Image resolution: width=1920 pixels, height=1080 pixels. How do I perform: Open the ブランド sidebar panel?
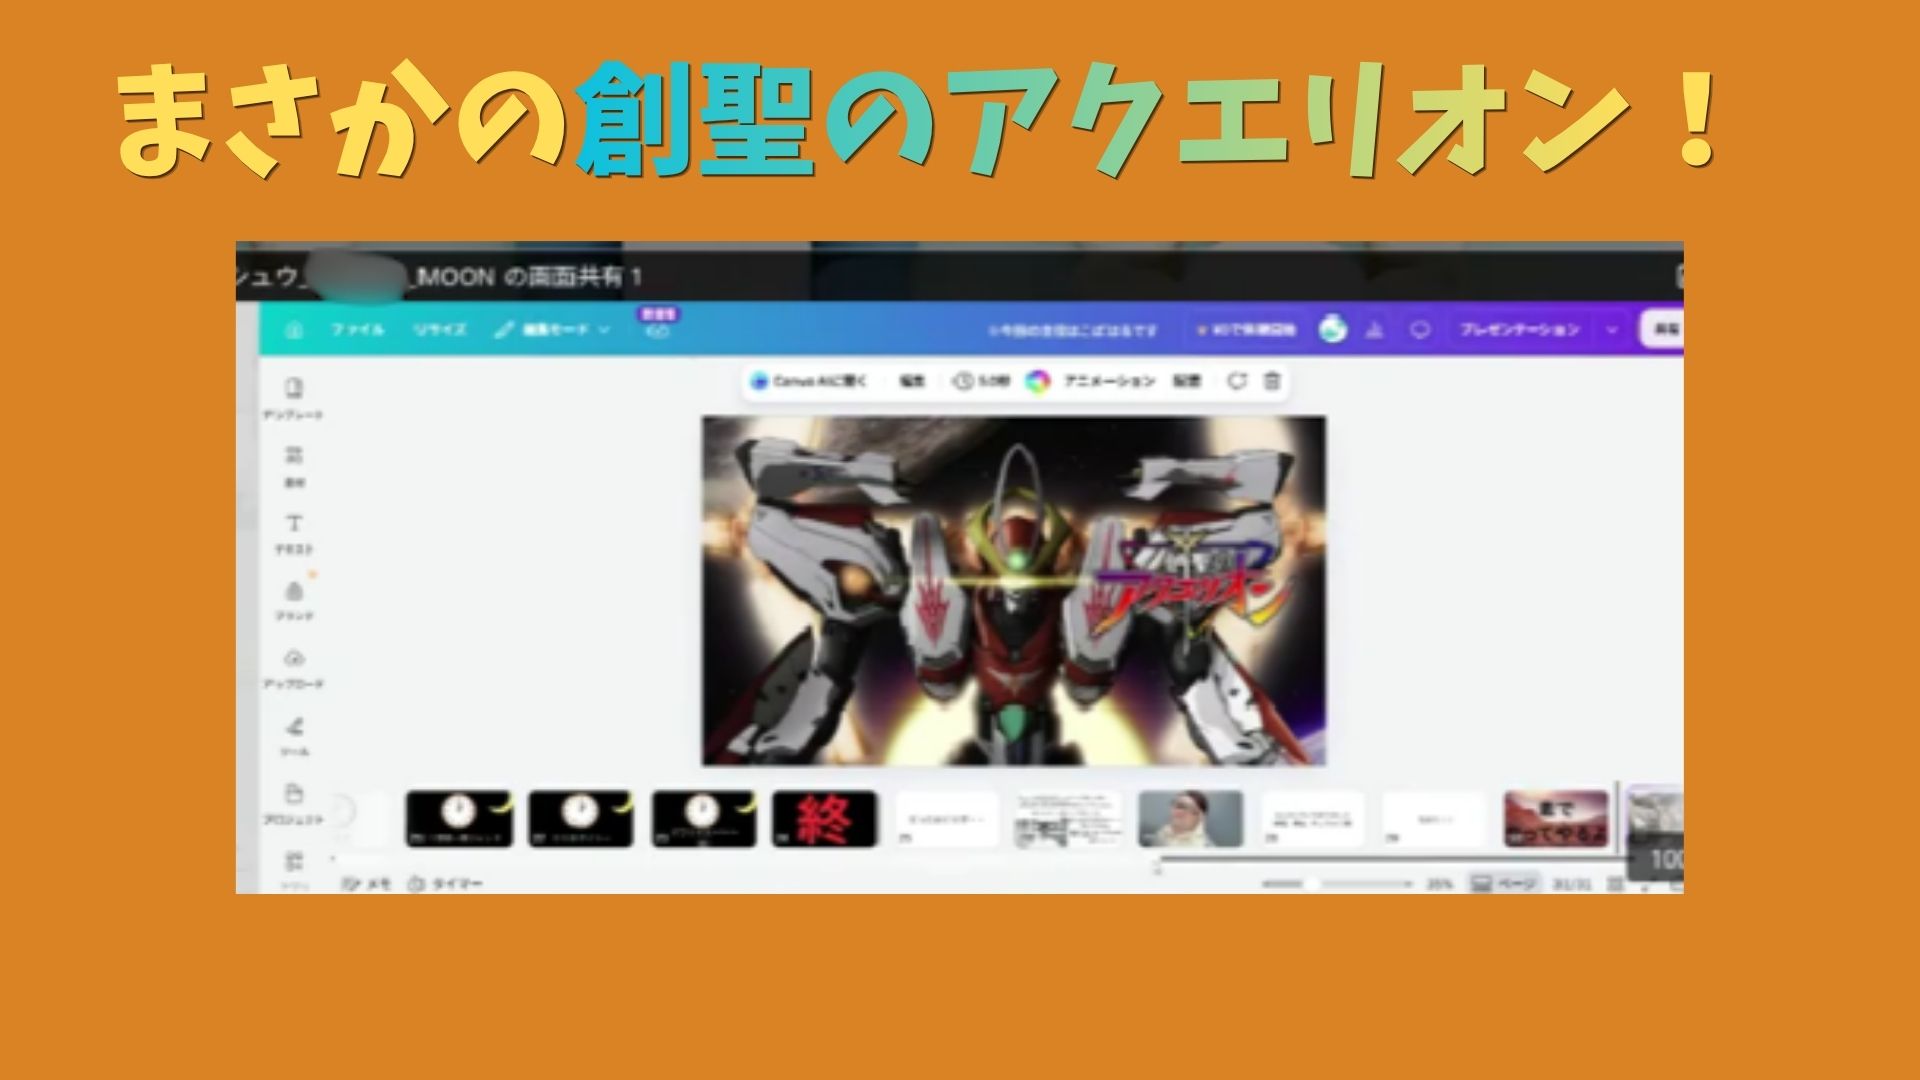[x=293, y=601]
